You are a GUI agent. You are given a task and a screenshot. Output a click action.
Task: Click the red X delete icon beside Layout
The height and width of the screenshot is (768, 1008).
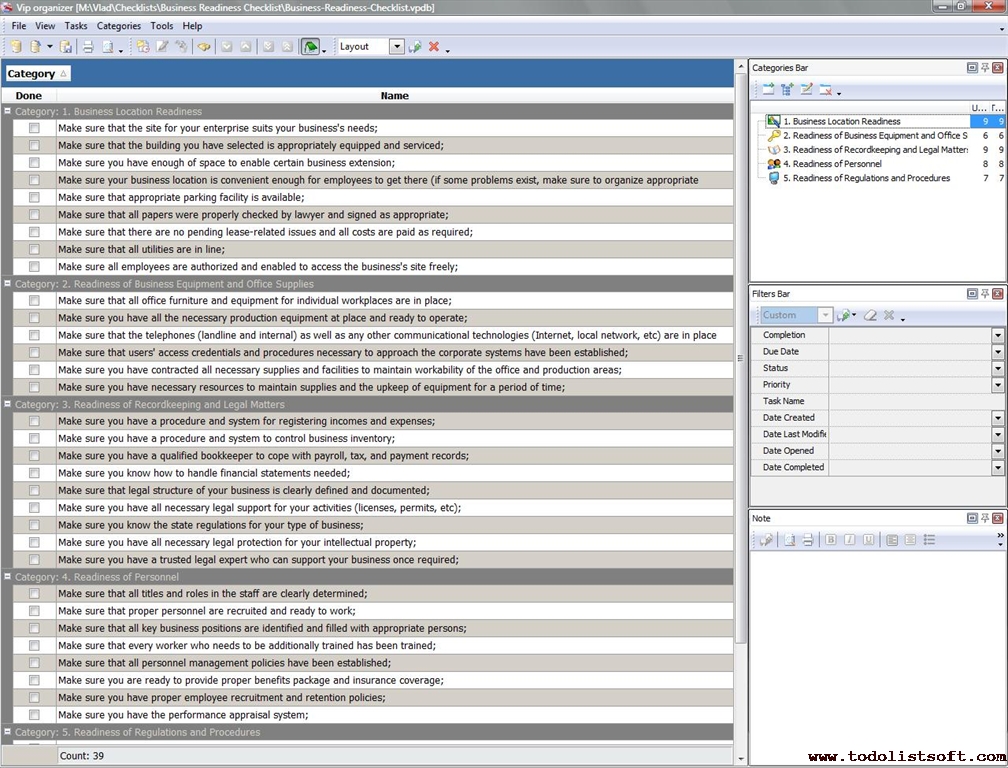pos(434,47)
